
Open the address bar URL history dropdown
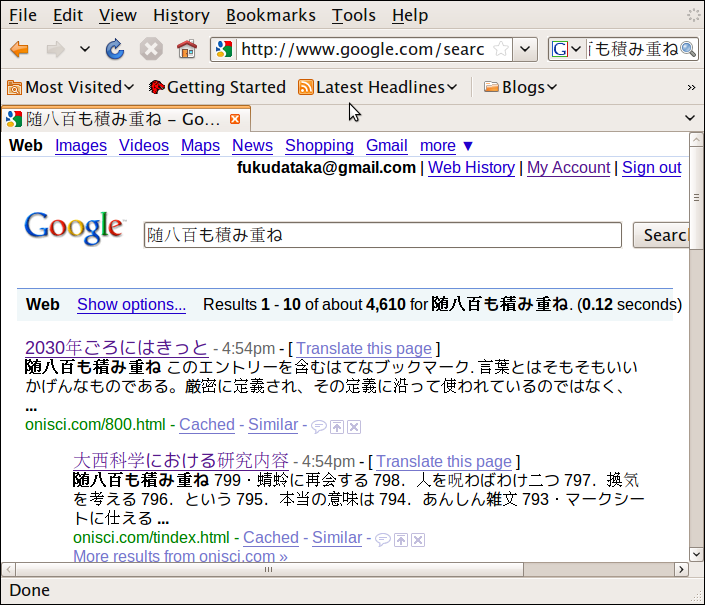click(525, 49)
